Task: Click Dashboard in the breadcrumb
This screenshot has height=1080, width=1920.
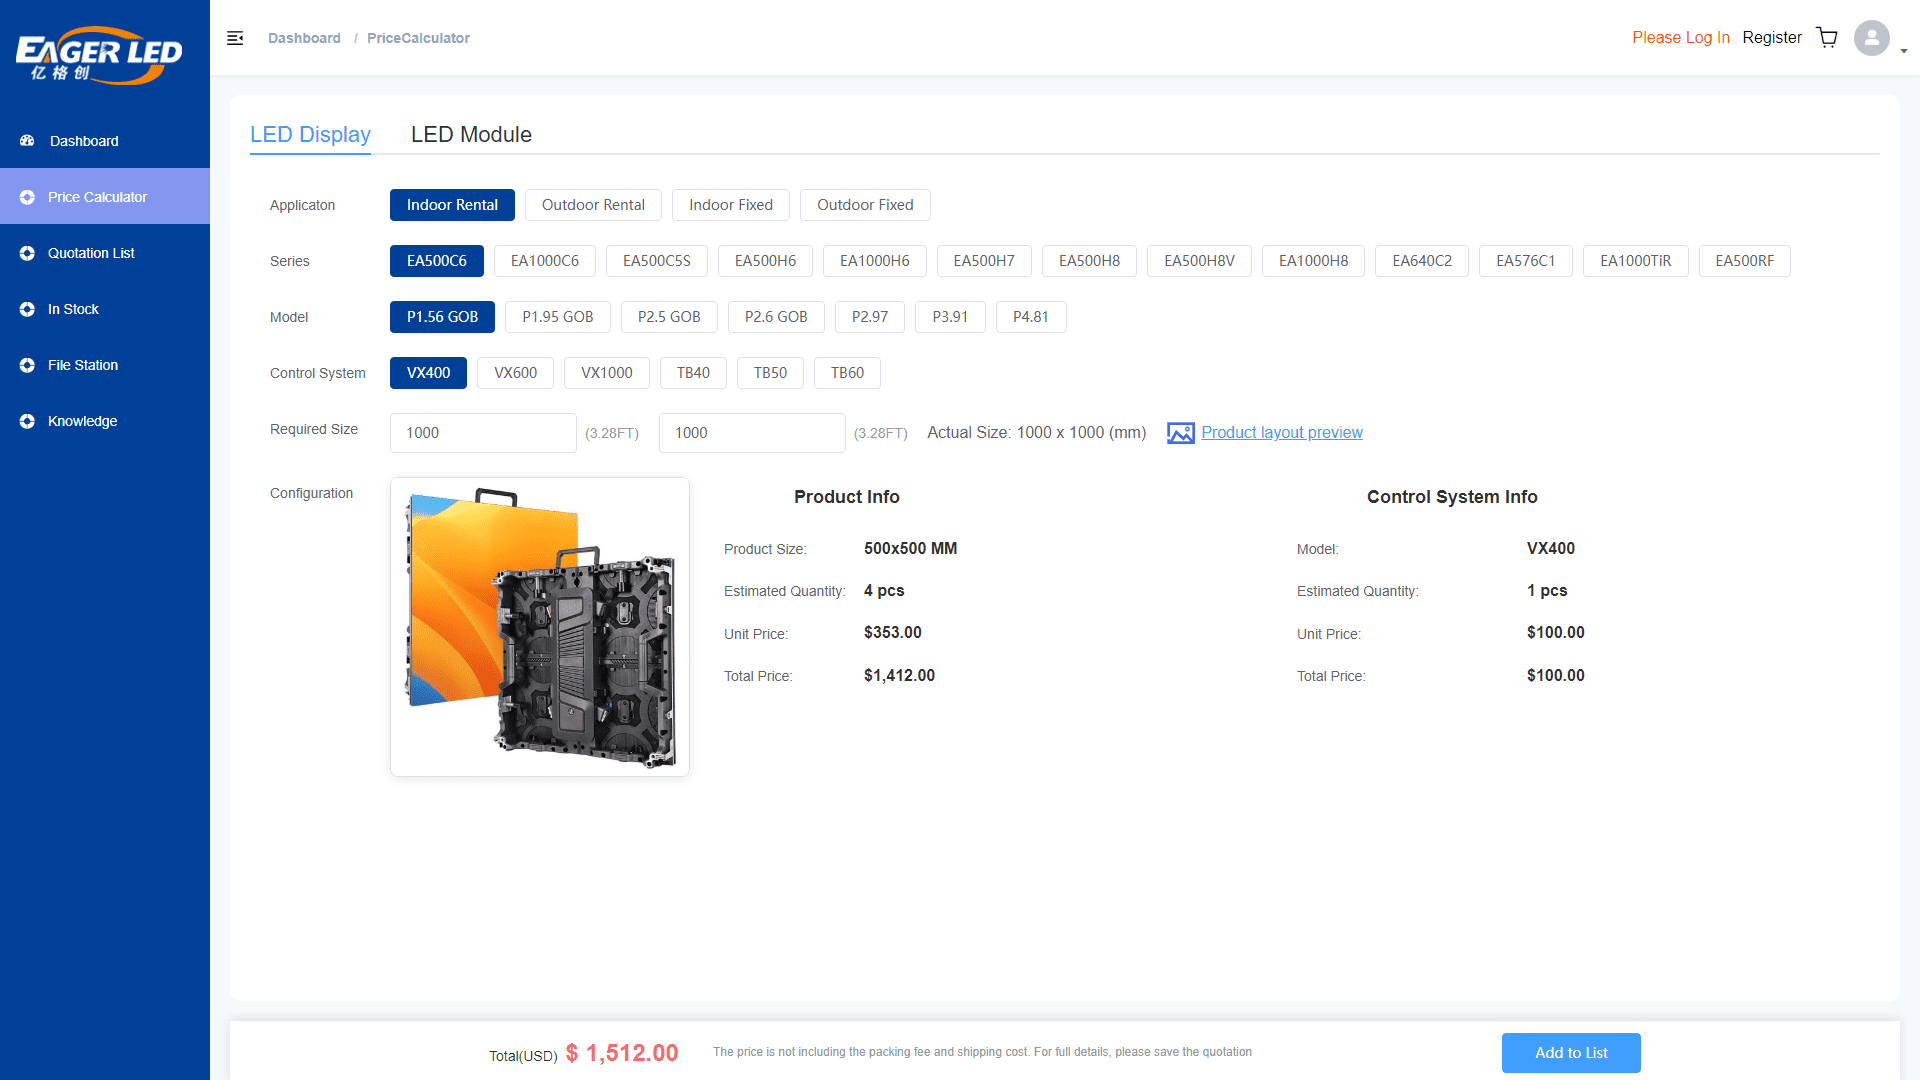Action: 304,38
